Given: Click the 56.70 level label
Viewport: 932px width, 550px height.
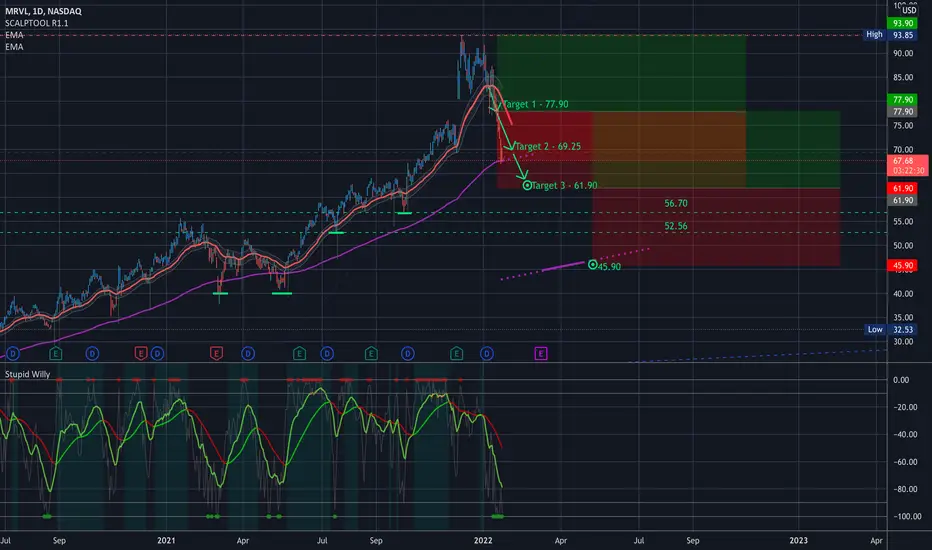Looking at the screenshot, I should (676, 203).
